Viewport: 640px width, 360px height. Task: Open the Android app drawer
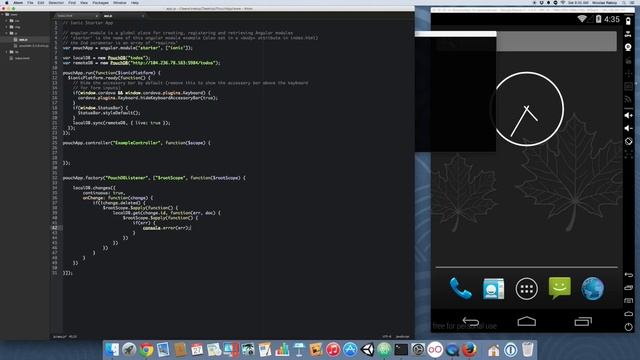(x=527, y=289)
